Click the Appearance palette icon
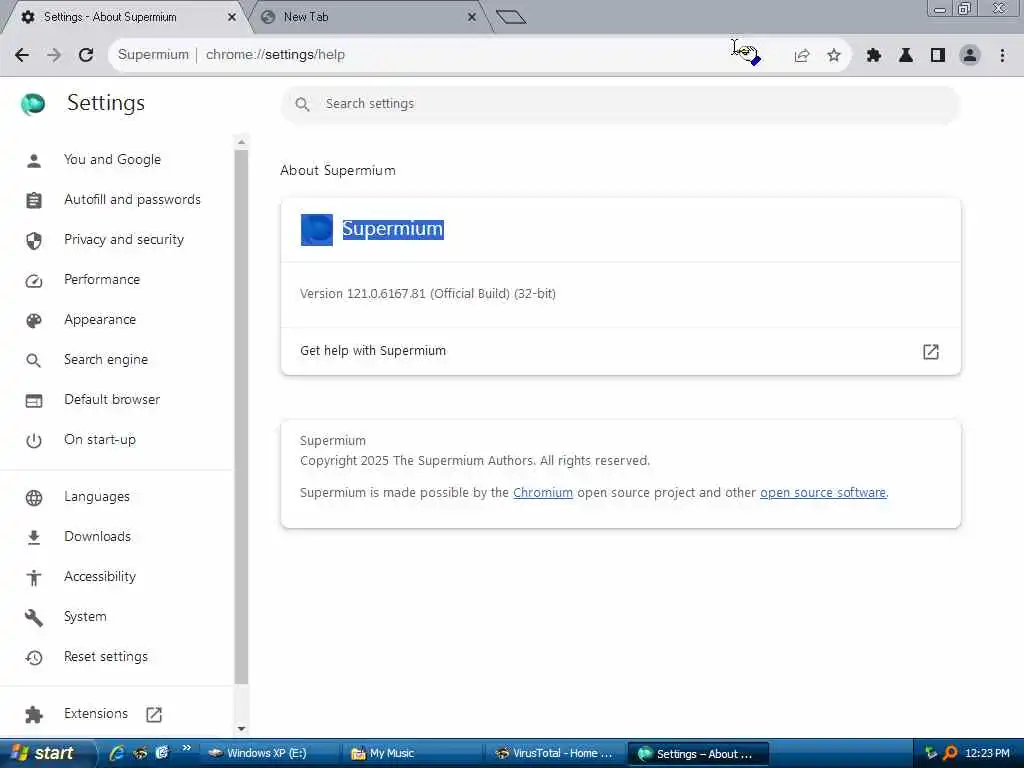 (x=34, y=321)
